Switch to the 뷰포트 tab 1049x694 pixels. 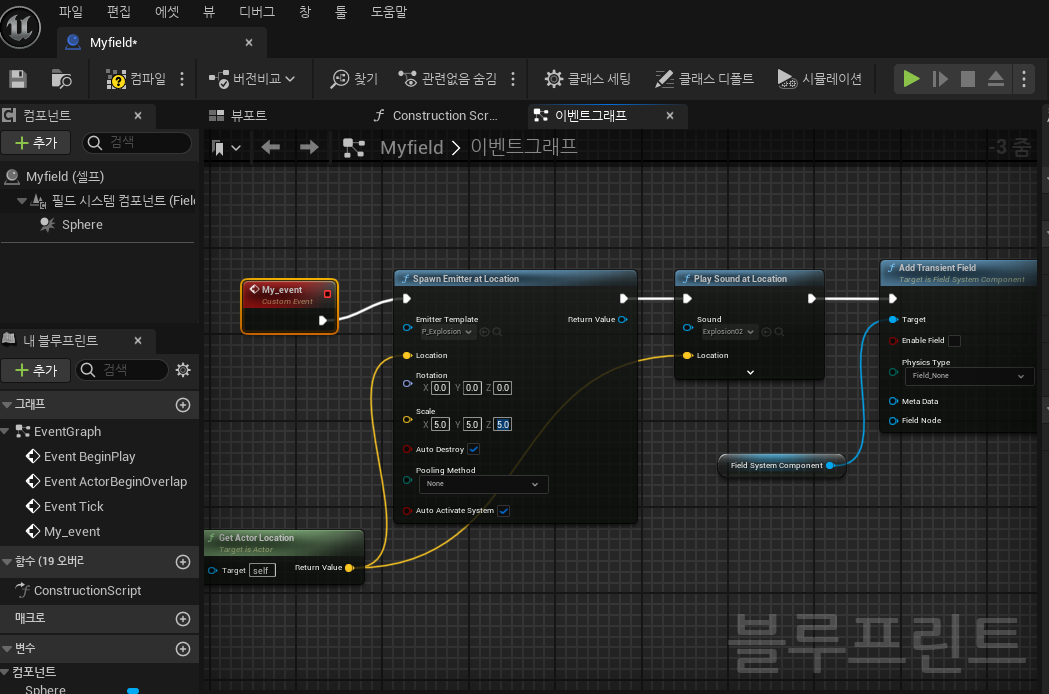238,116
